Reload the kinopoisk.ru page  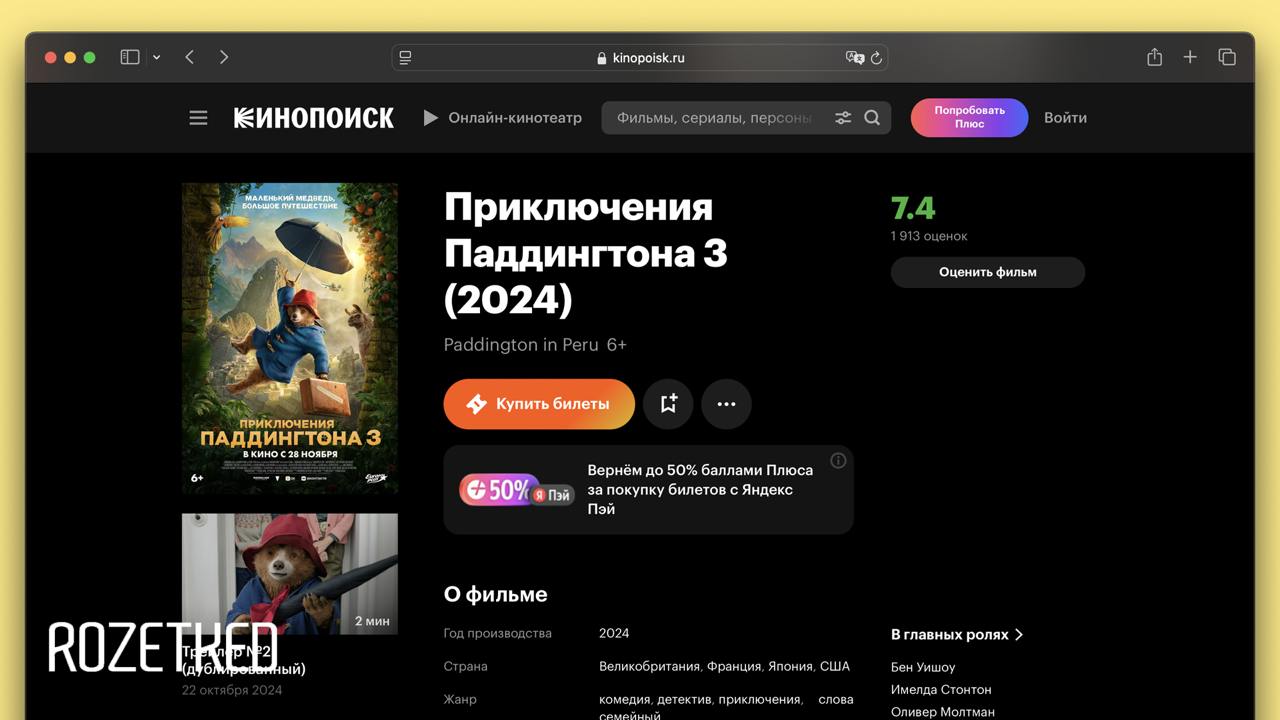pyautogui.click(x=876, y=58)
